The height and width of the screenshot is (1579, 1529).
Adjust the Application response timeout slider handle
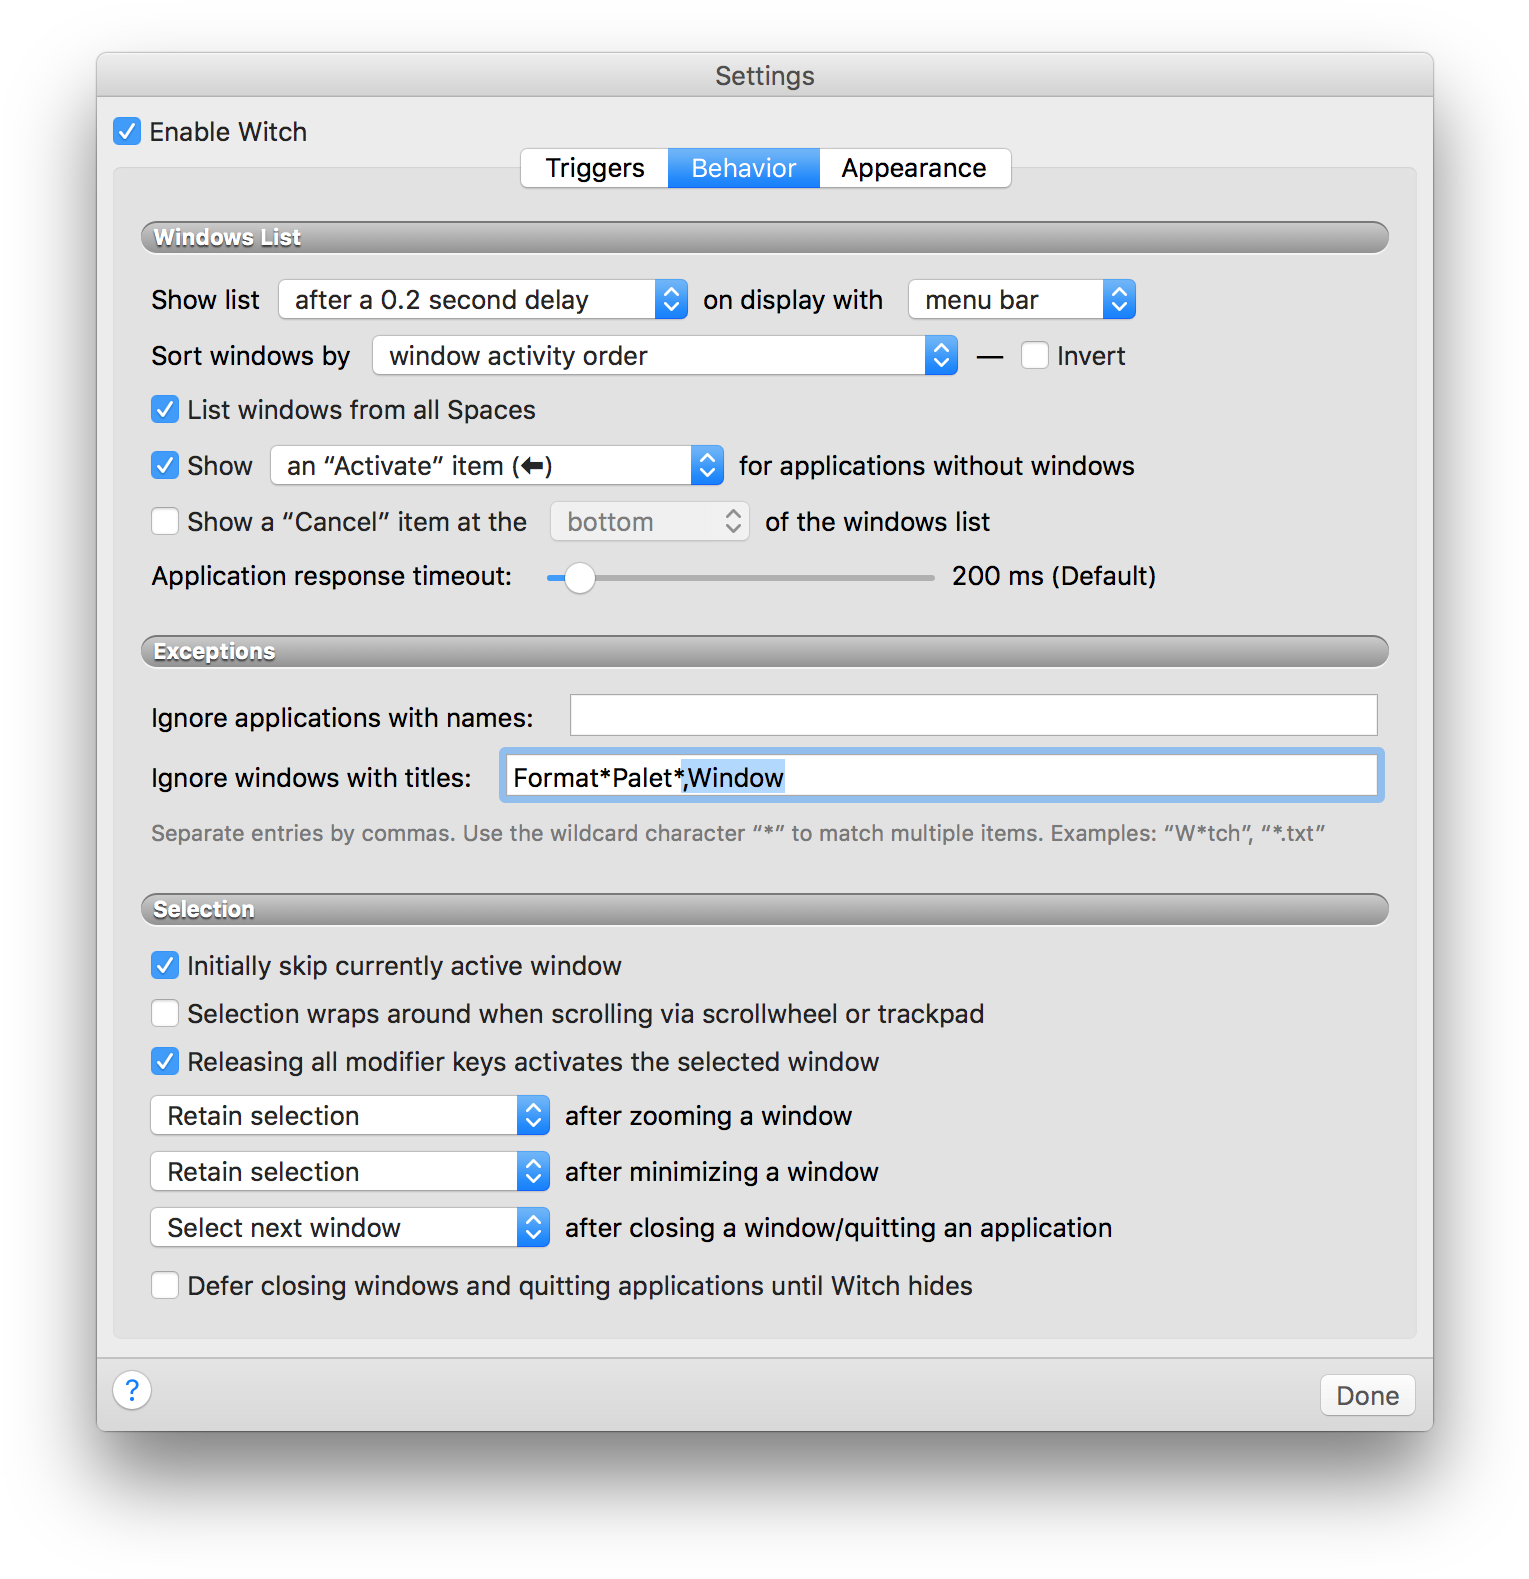[x=579, y=577]
